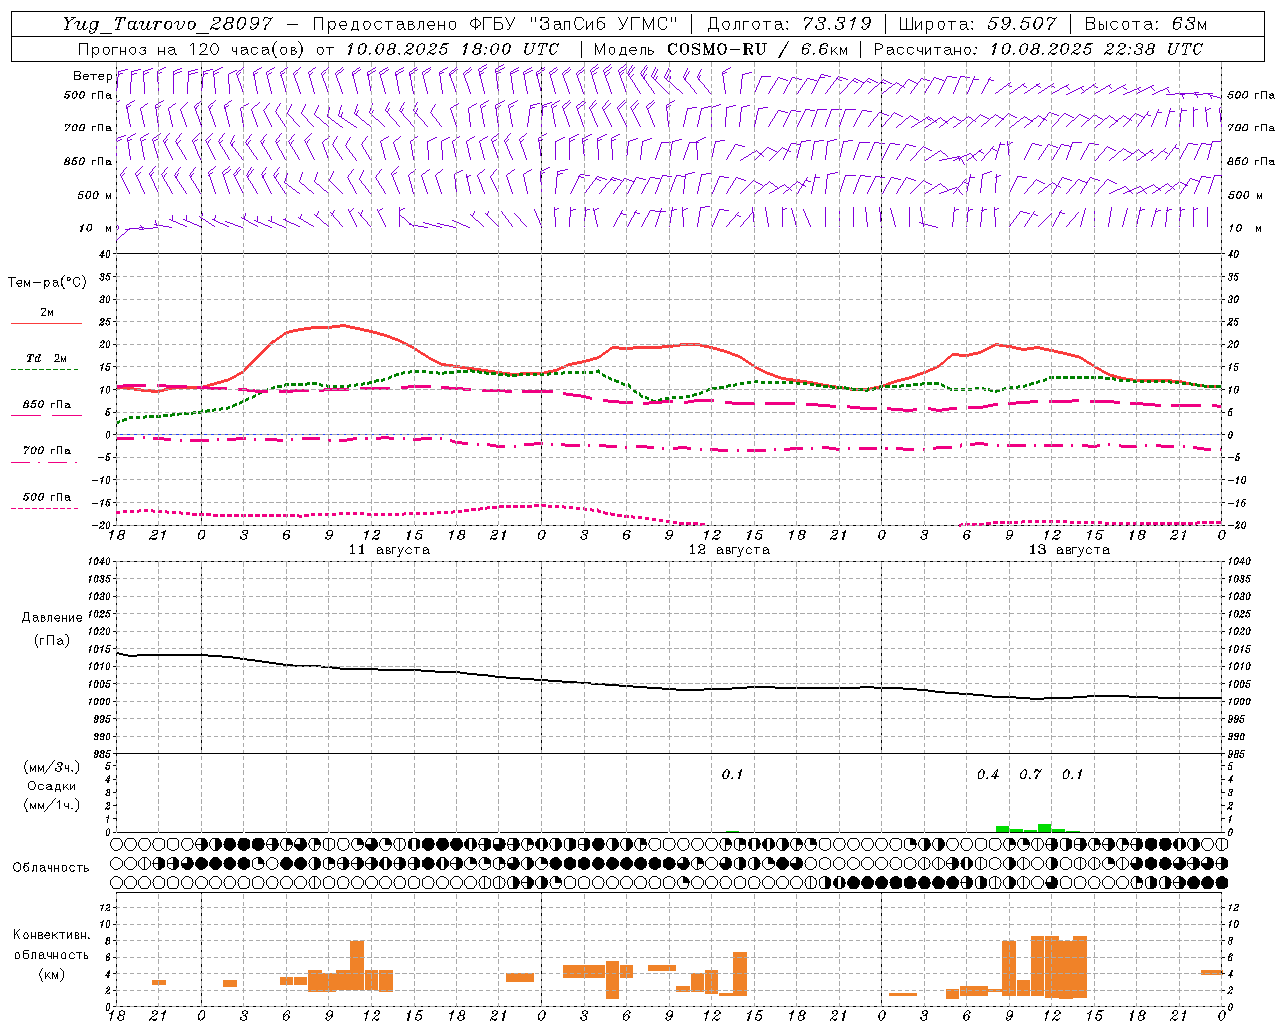Click the 700 гПа temperature legend entry
The height and width of the screenshot is (1024, 1280).
46,451
